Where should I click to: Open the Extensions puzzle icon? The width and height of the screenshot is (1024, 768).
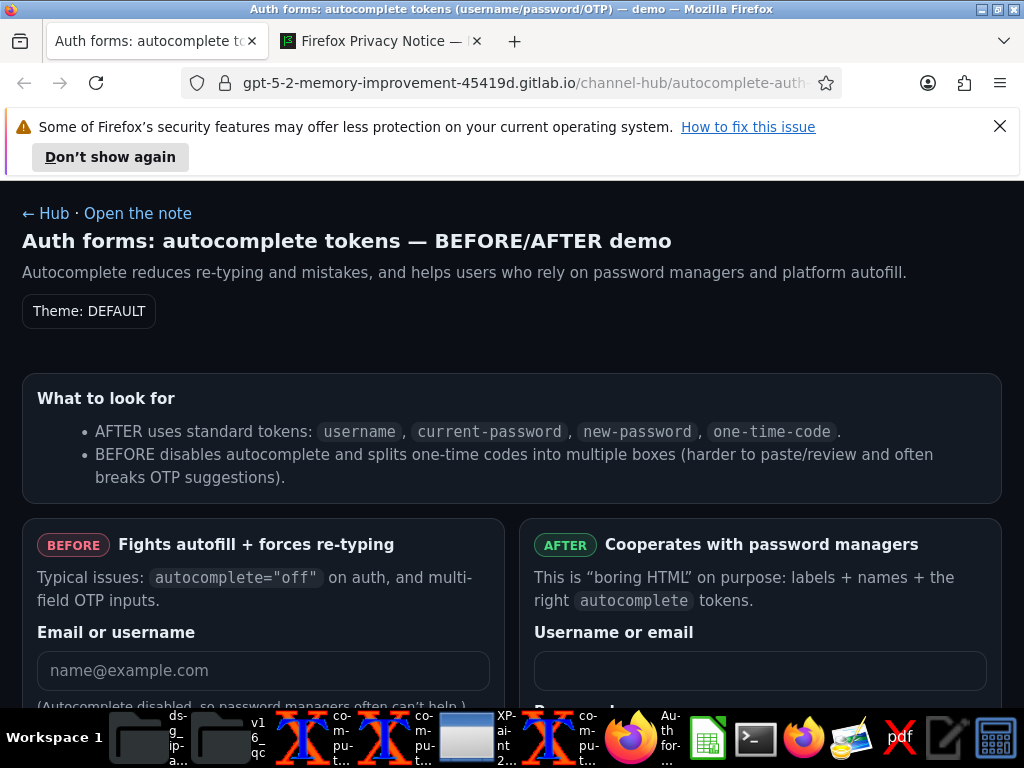pos(964,83)
